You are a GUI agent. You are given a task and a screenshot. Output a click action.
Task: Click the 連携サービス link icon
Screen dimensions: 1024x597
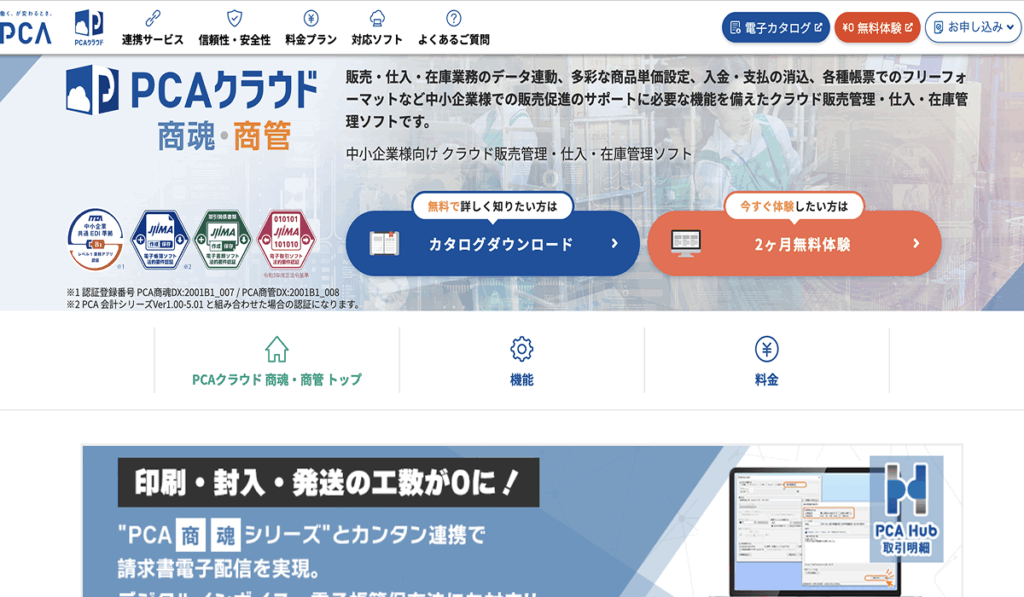(x=152, y=18)
